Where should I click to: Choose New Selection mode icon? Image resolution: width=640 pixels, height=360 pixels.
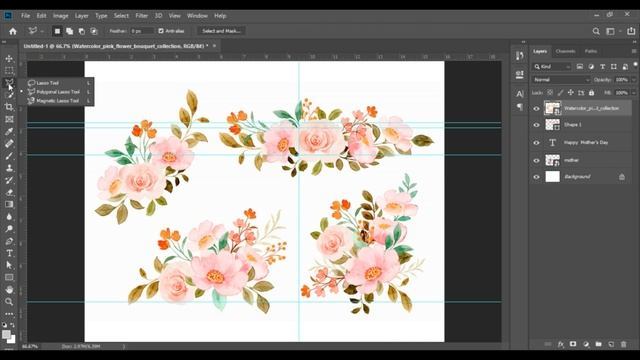(57, 31)
